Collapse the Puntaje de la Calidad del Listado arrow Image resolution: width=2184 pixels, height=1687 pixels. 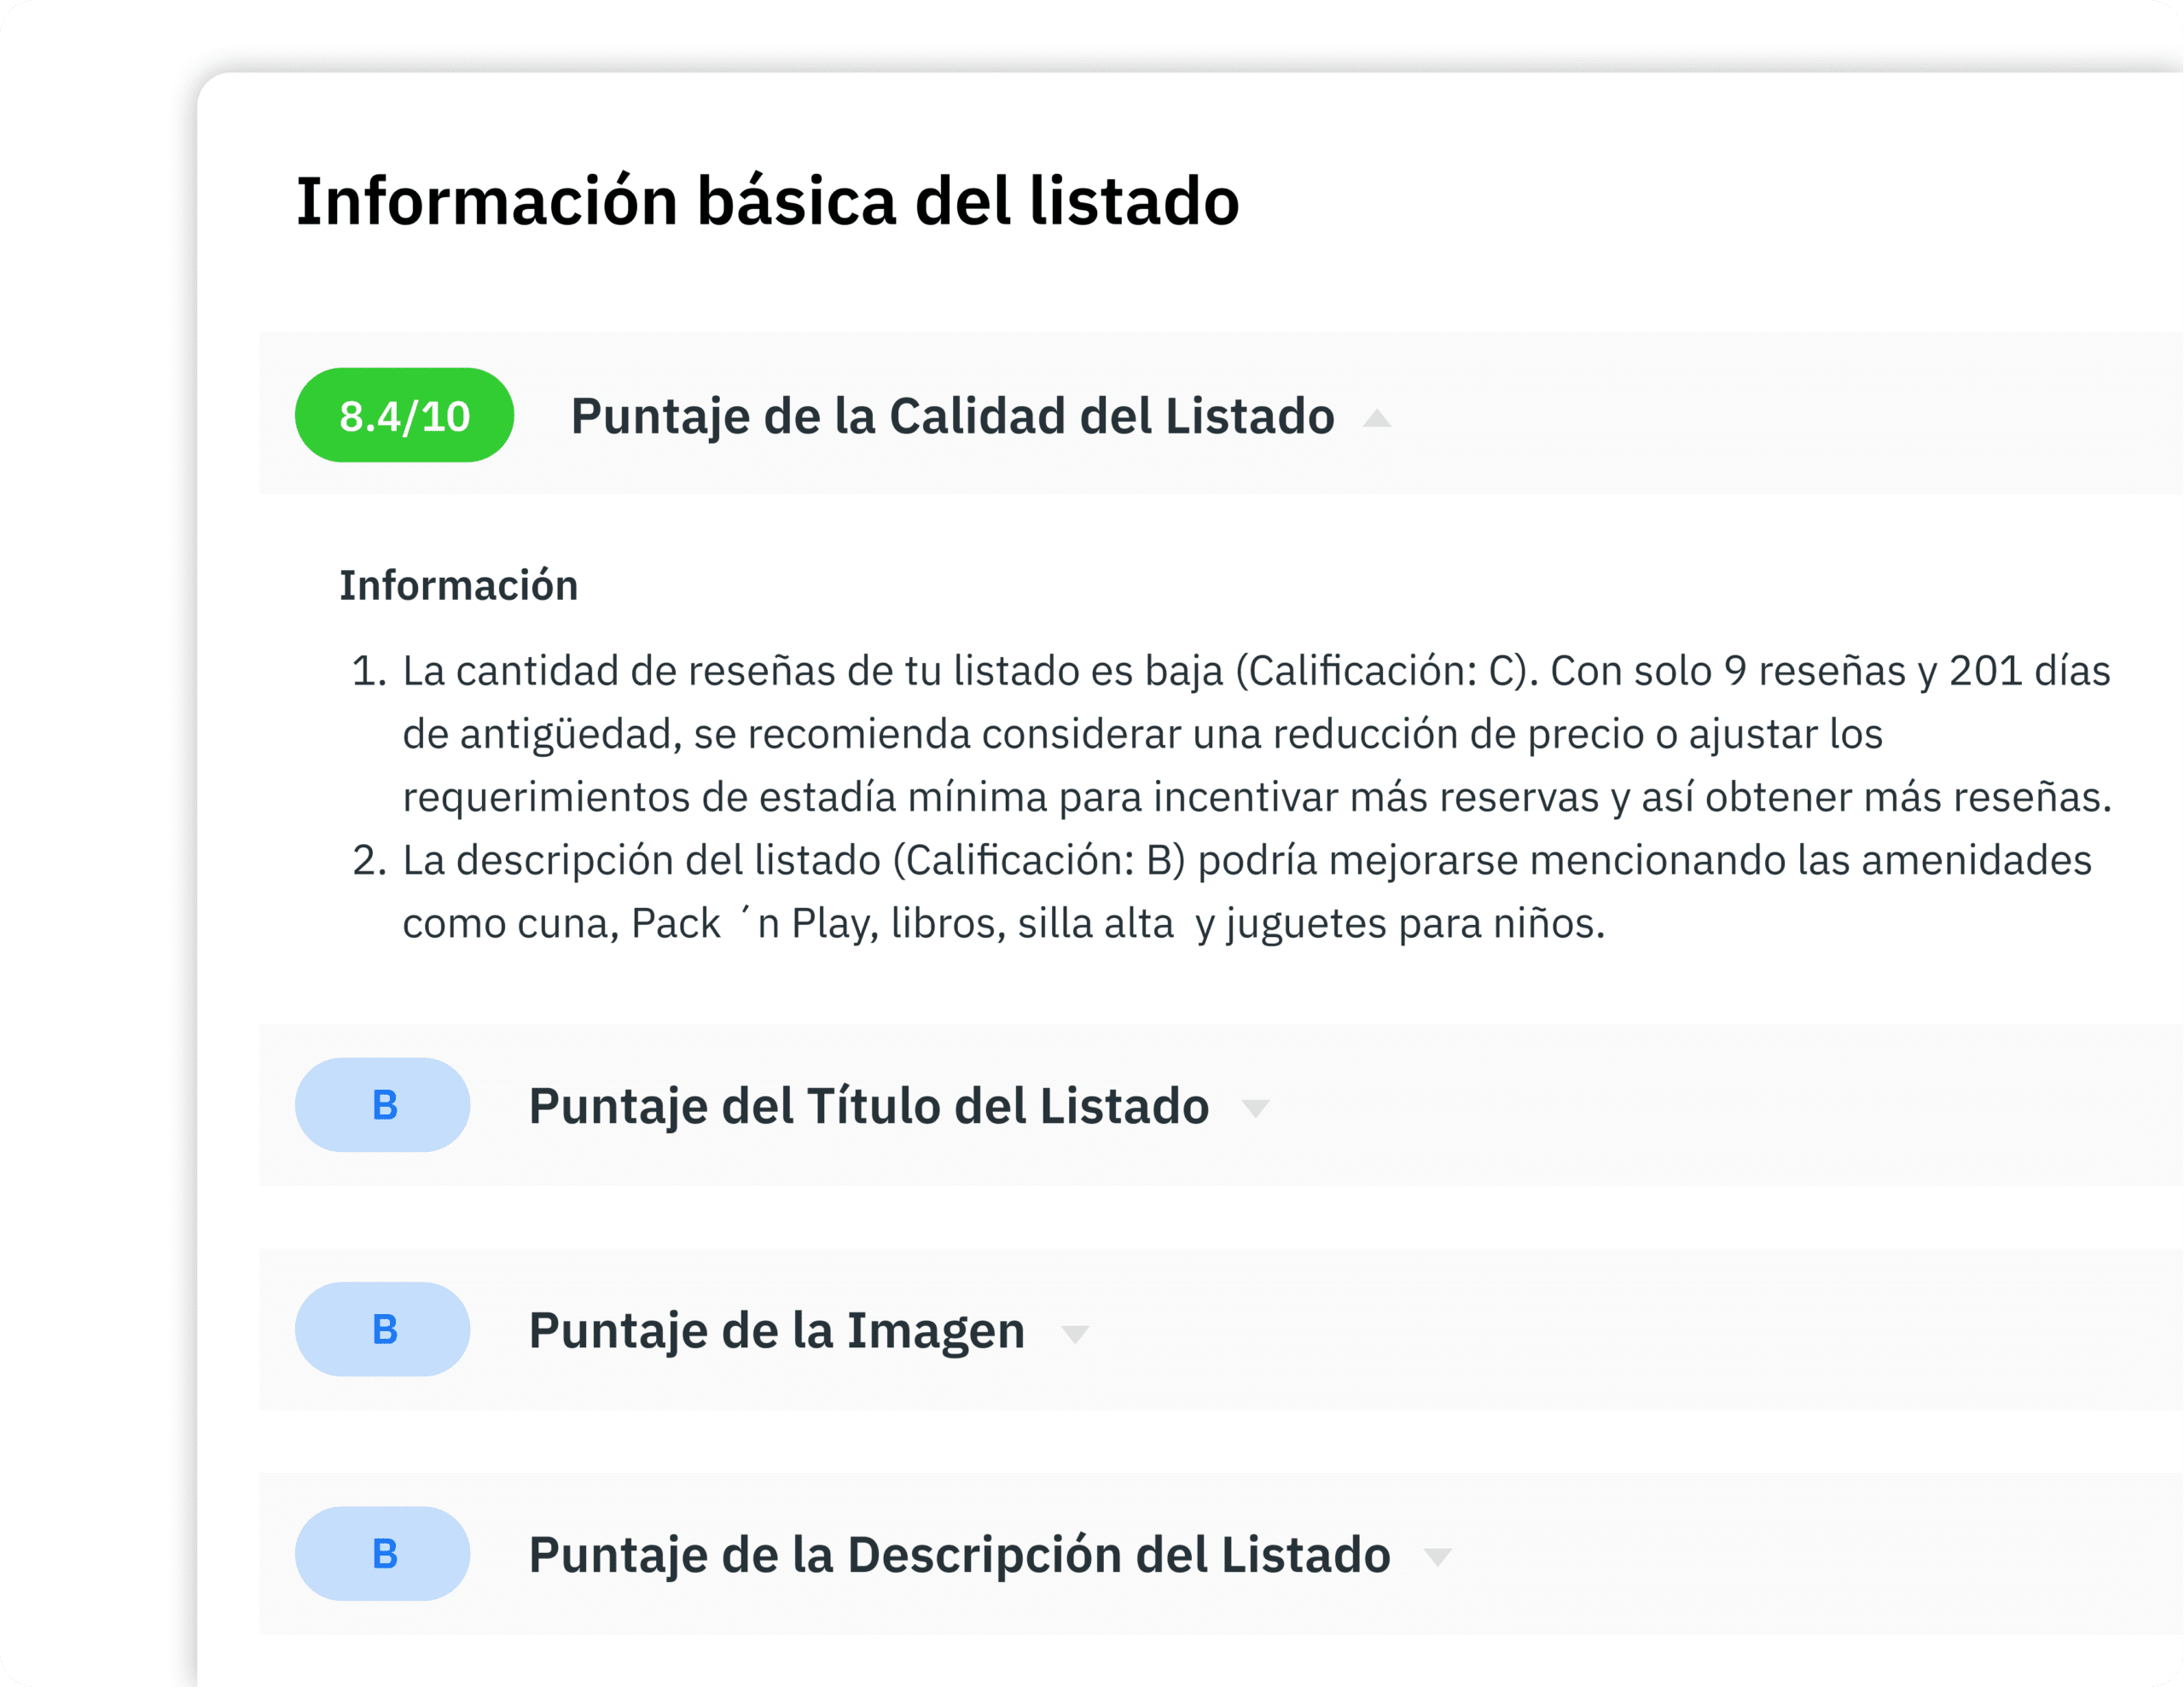[x=1377, y=418]
